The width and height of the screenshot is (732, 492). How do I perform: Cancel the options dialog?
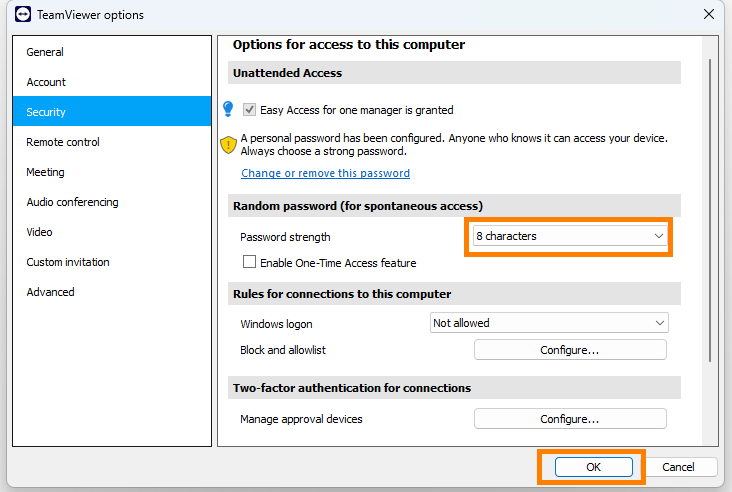[x=678, y=467]
